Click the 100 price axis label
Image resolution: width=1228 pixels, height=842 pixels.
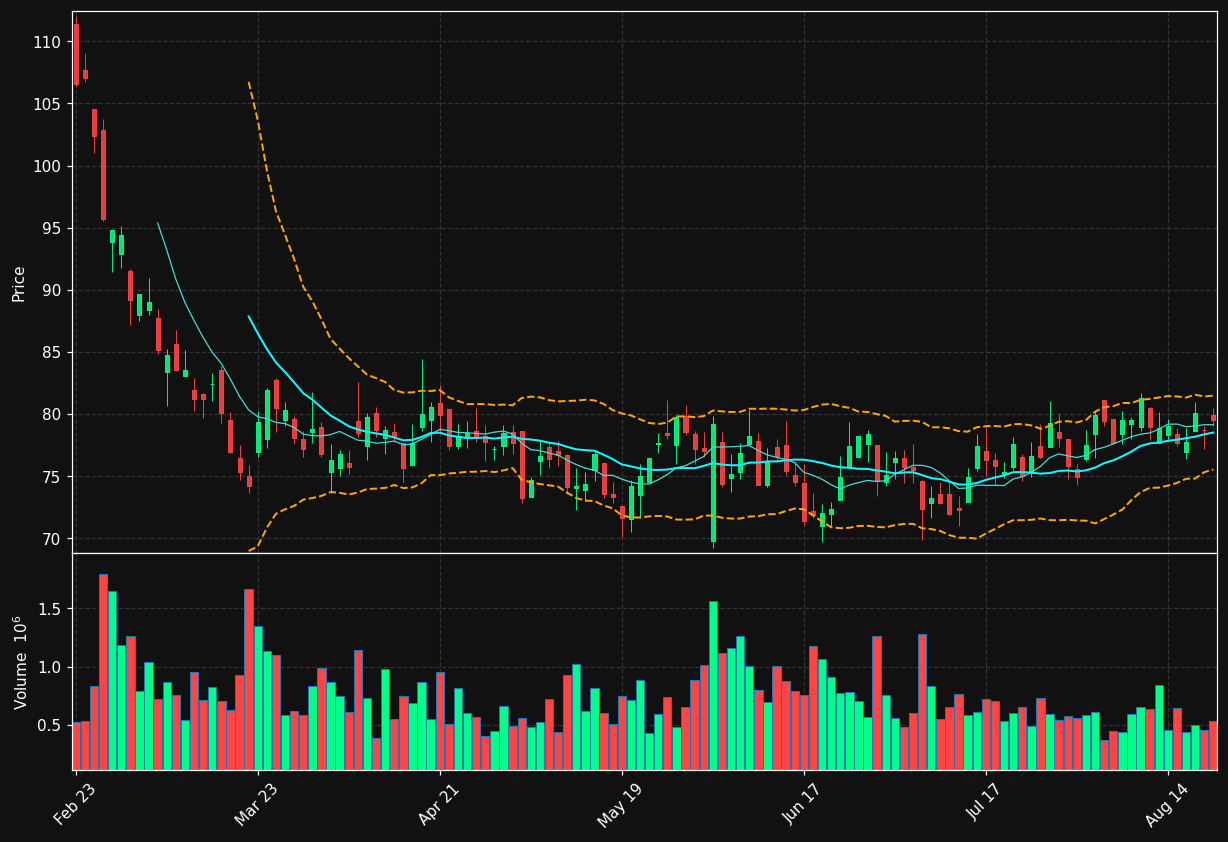click(x=47, y=166)
